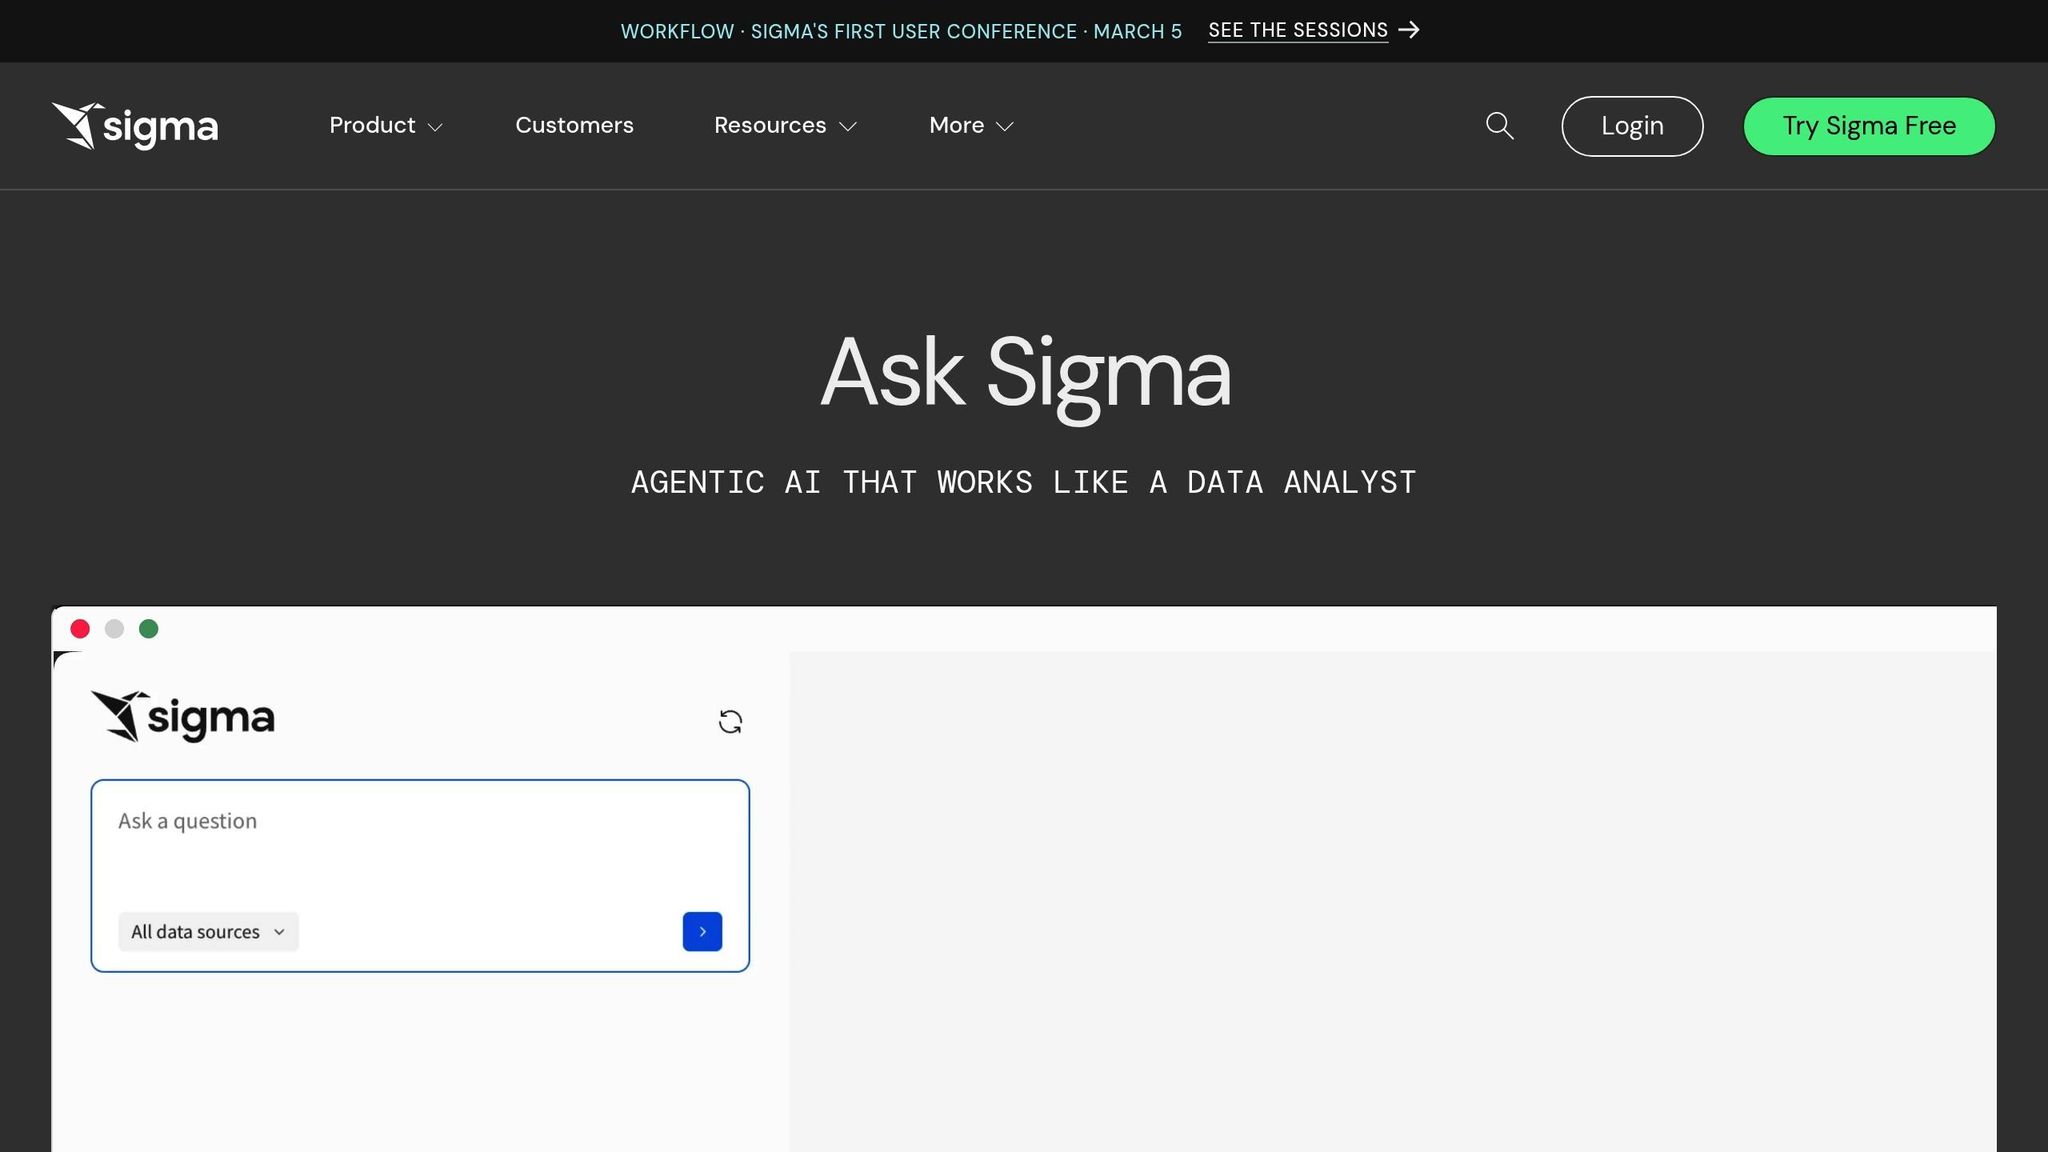Expand the Resources dropdown
The height and width of the screenshot is (1152, 2048).
[x=784, y=126]
